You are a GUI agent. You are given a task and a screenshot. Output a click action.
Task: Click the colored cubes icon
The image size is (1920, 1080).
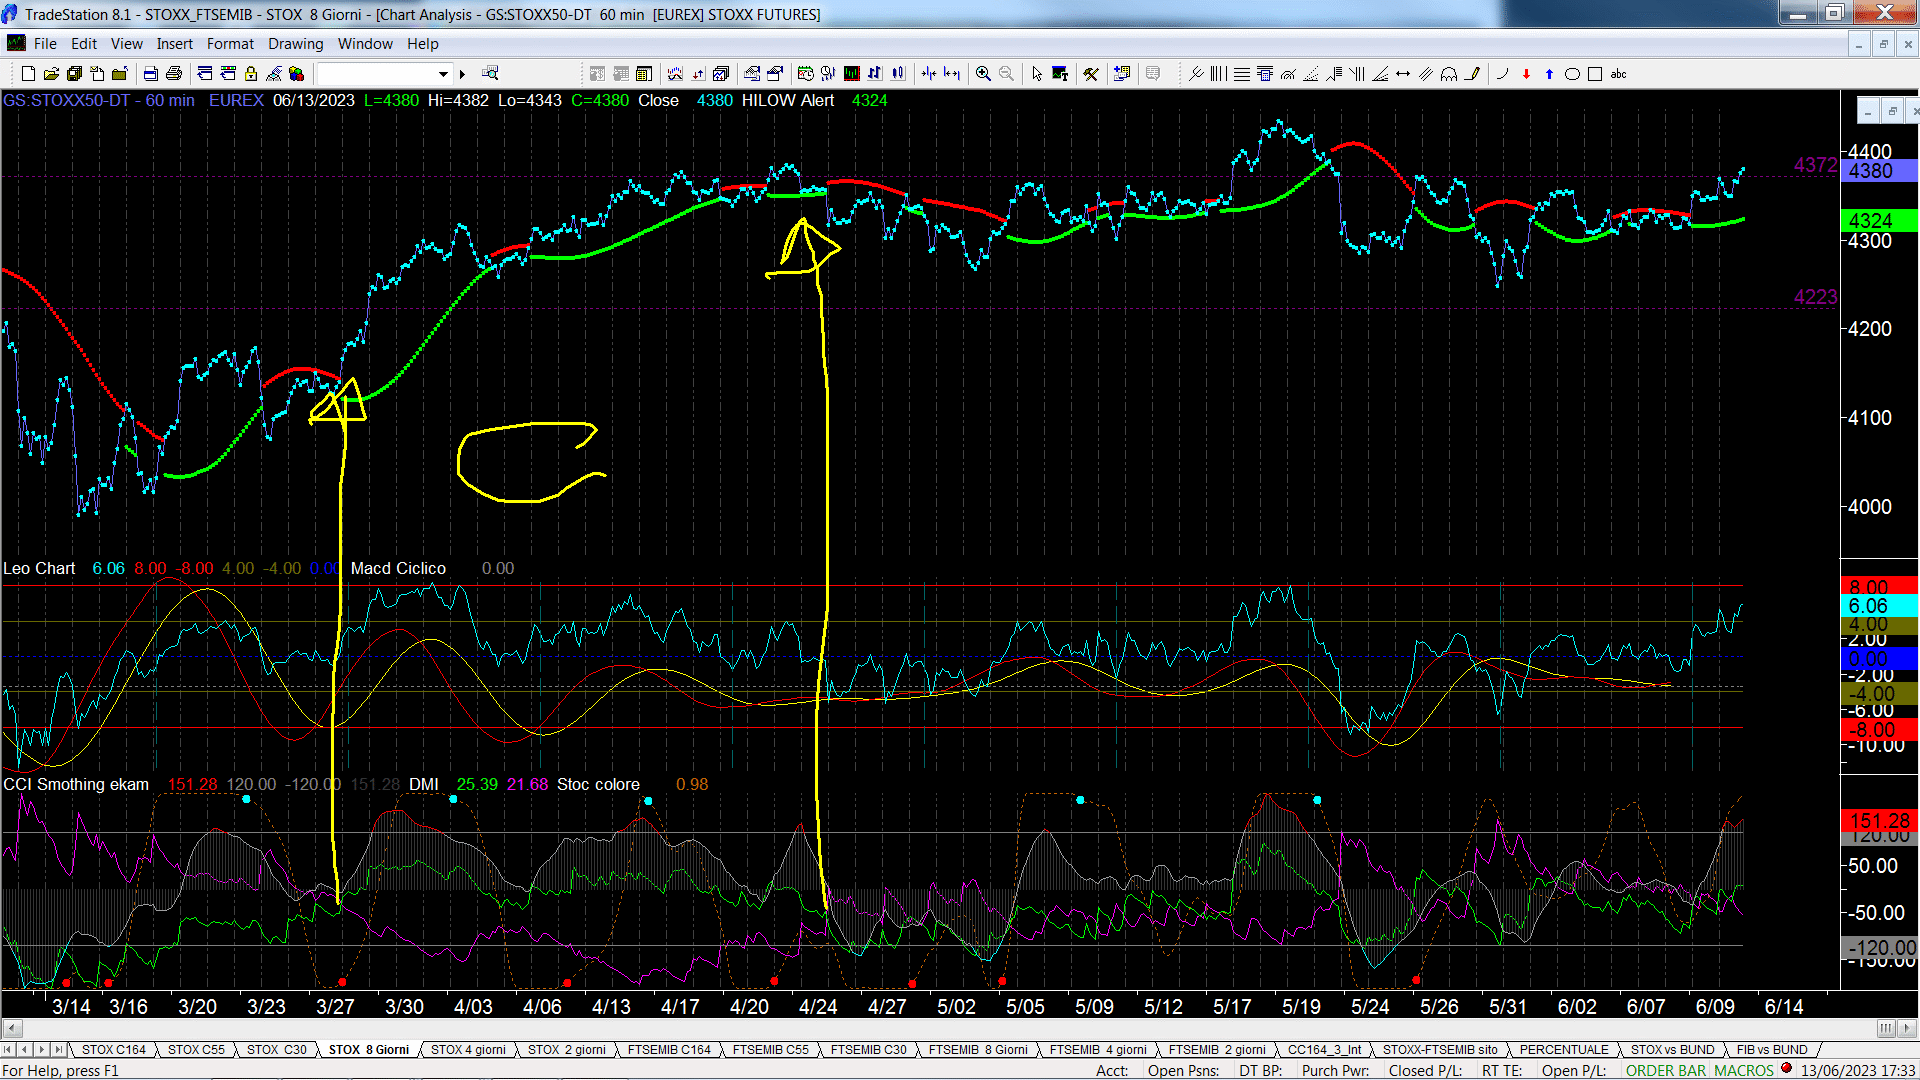[x=297, y=74]
